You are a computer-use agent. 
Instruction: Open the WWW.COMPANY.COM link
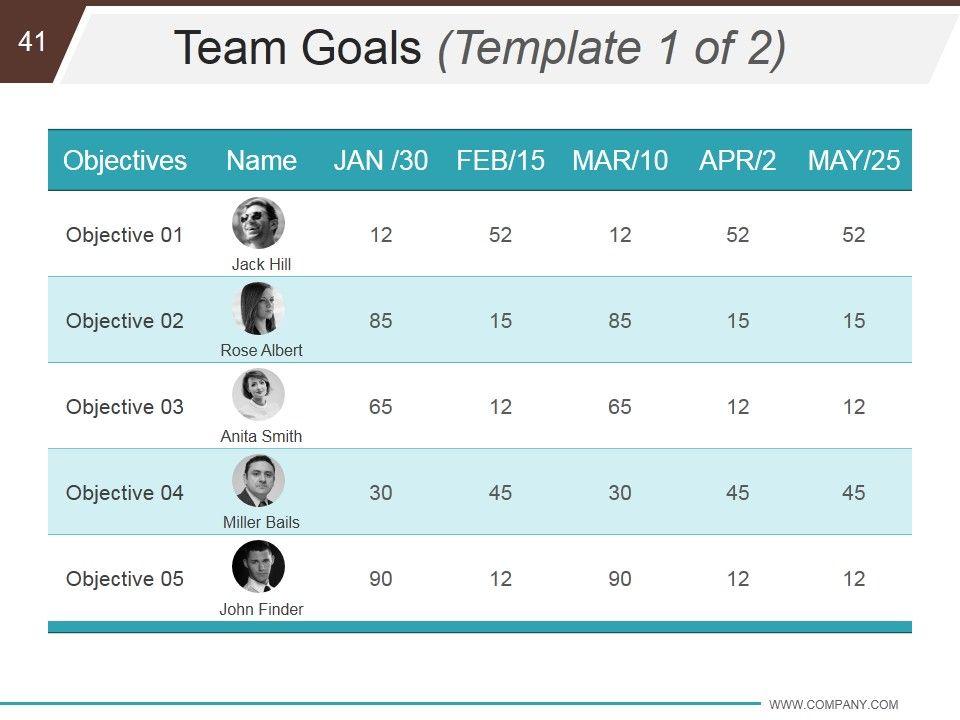click(833, 705)
